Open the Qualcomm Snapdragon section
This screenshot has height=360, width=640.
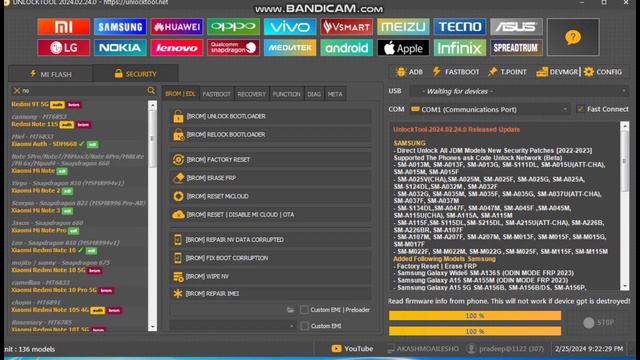233,48
